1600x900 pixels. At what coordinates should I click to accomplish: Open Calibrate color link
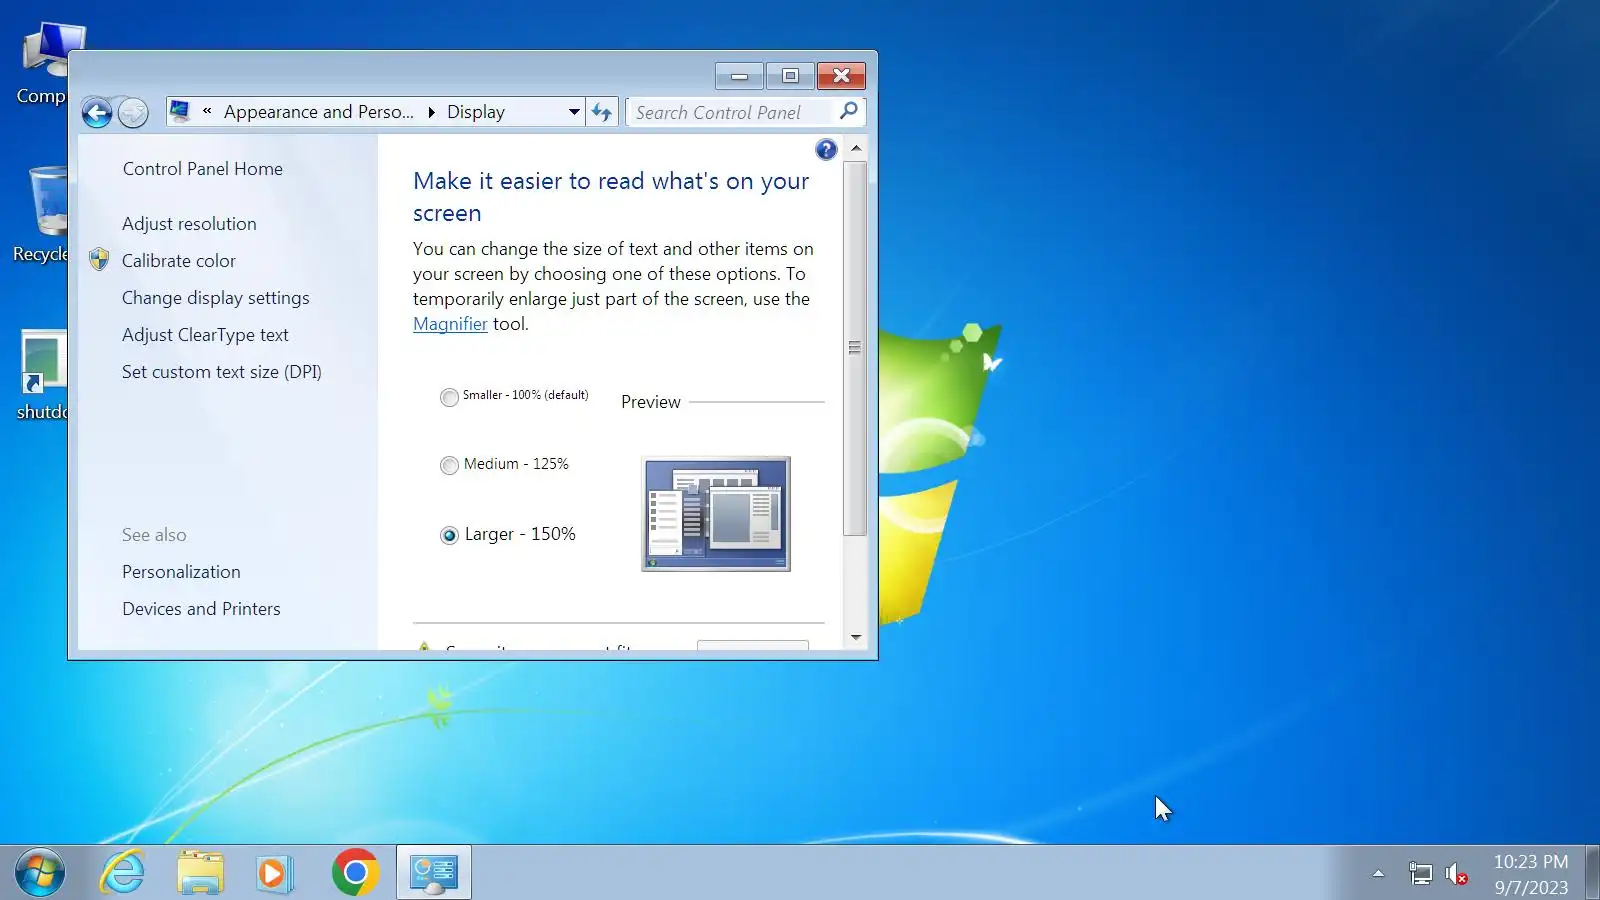(179, 261)
